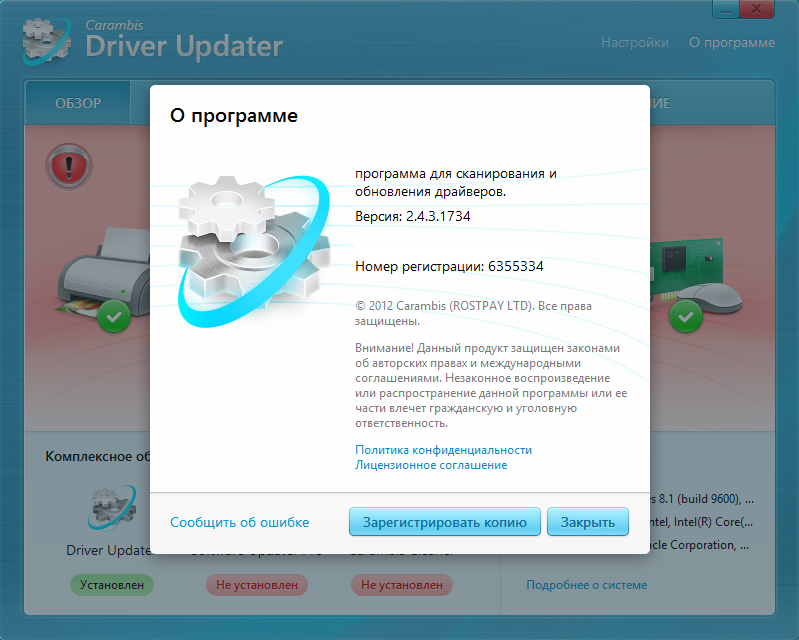Open О программе in the top bar
799x640 pixels.
coord(732,42)
